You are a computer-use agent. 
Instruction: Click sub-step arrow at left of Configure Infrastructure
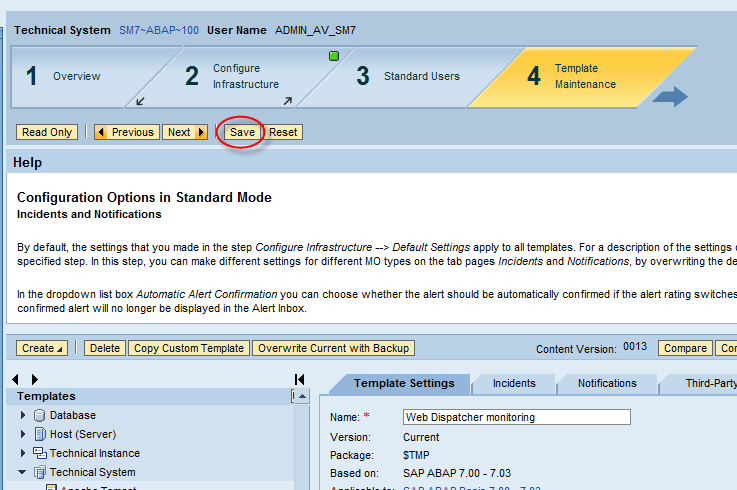(x=140, y=101)
